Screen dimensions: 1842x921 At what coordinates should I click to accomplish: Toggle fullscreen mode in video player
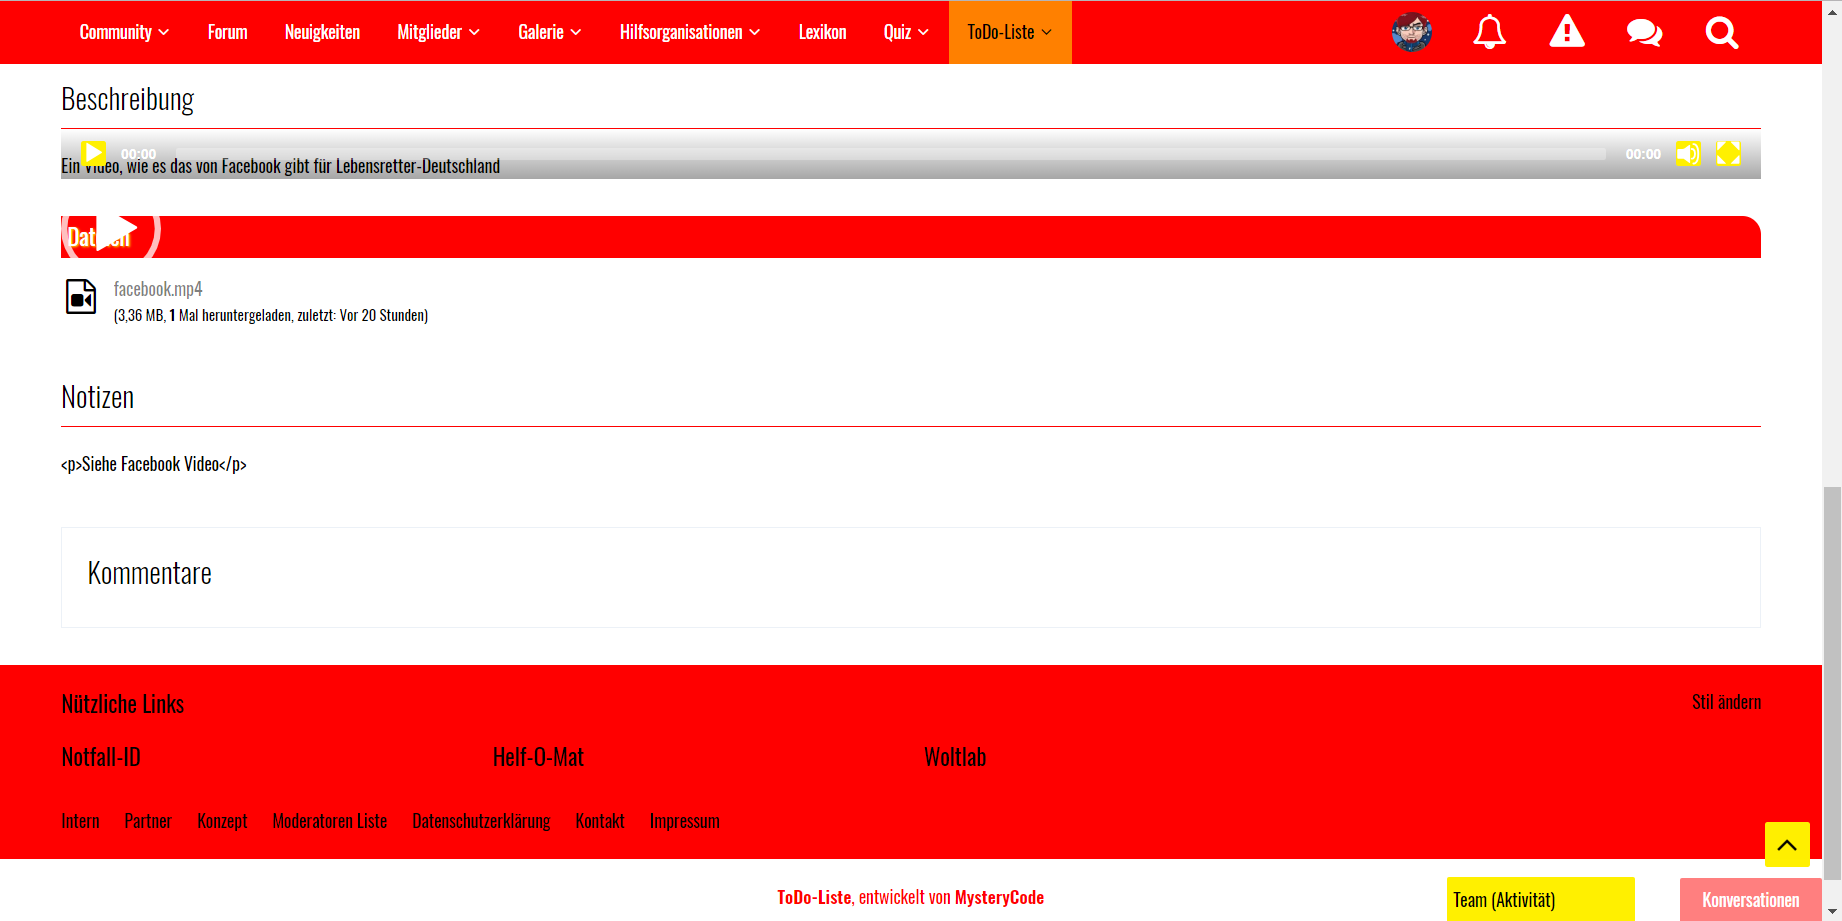tap(1728, 153)
